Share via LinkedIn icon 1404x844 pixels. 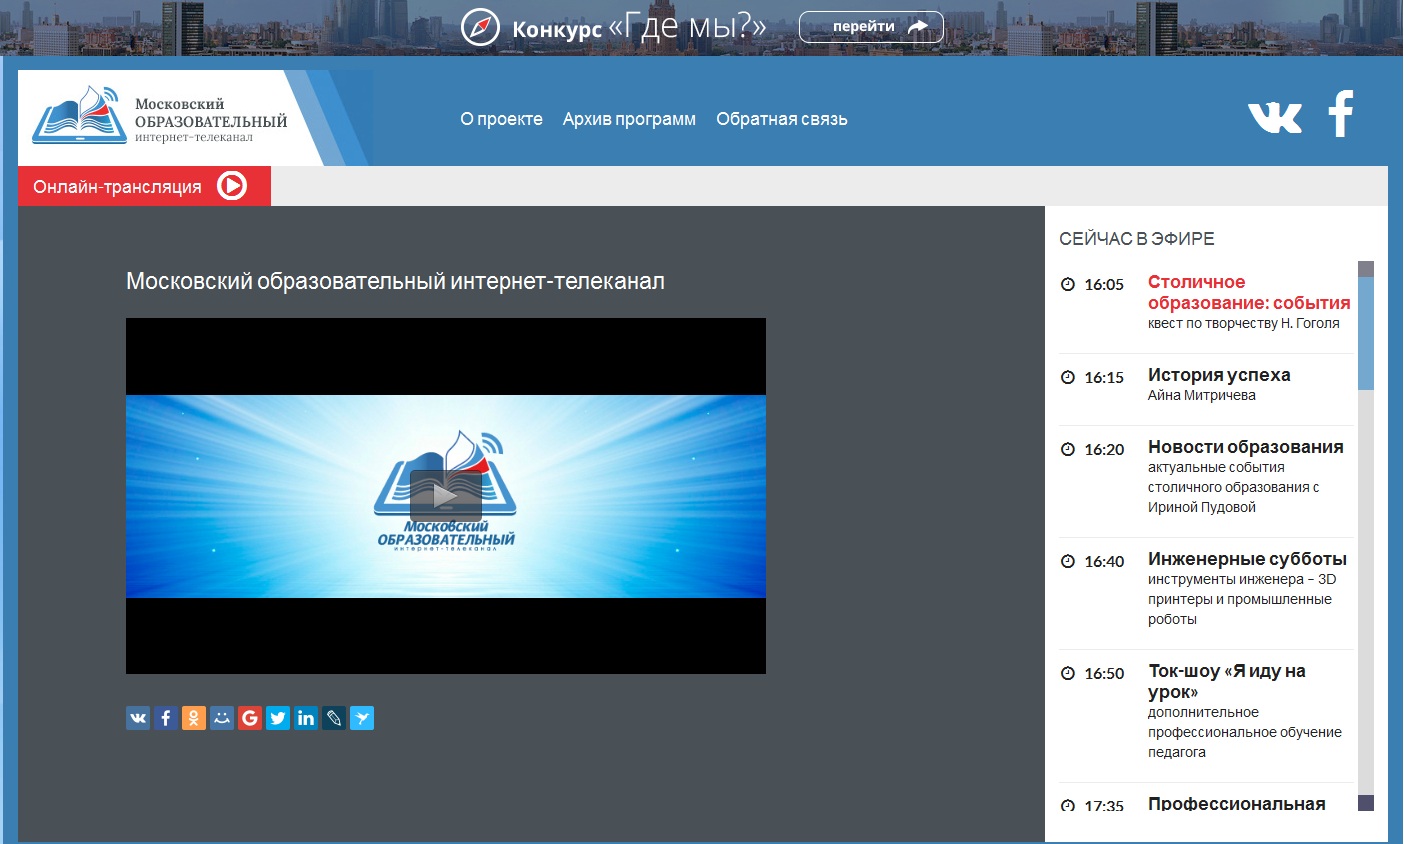(x=306, y=718)
